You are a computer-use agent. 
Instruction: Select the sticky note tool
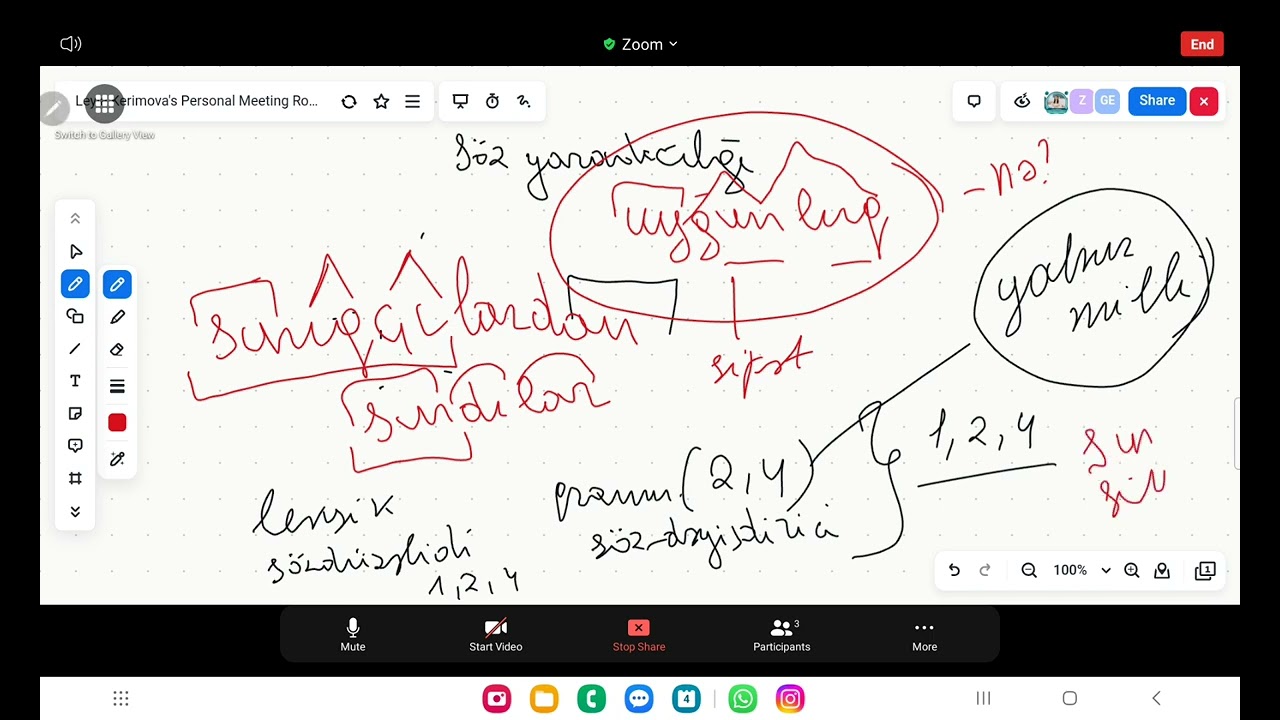pos(75,414)
